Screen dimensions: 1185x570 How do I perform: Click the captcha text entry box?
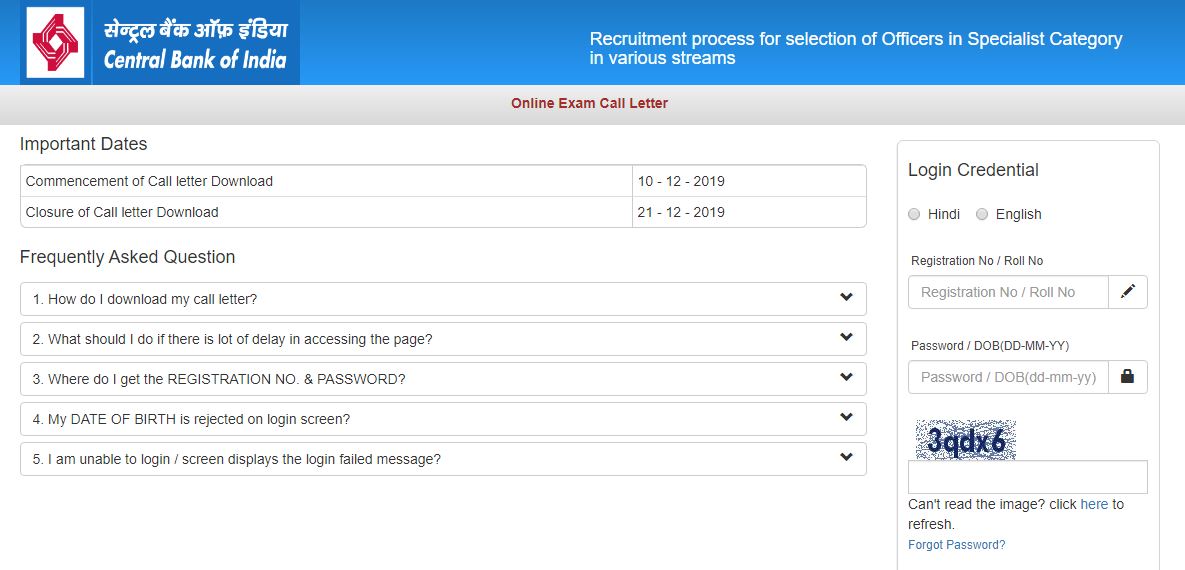(x=1027, y=477)
